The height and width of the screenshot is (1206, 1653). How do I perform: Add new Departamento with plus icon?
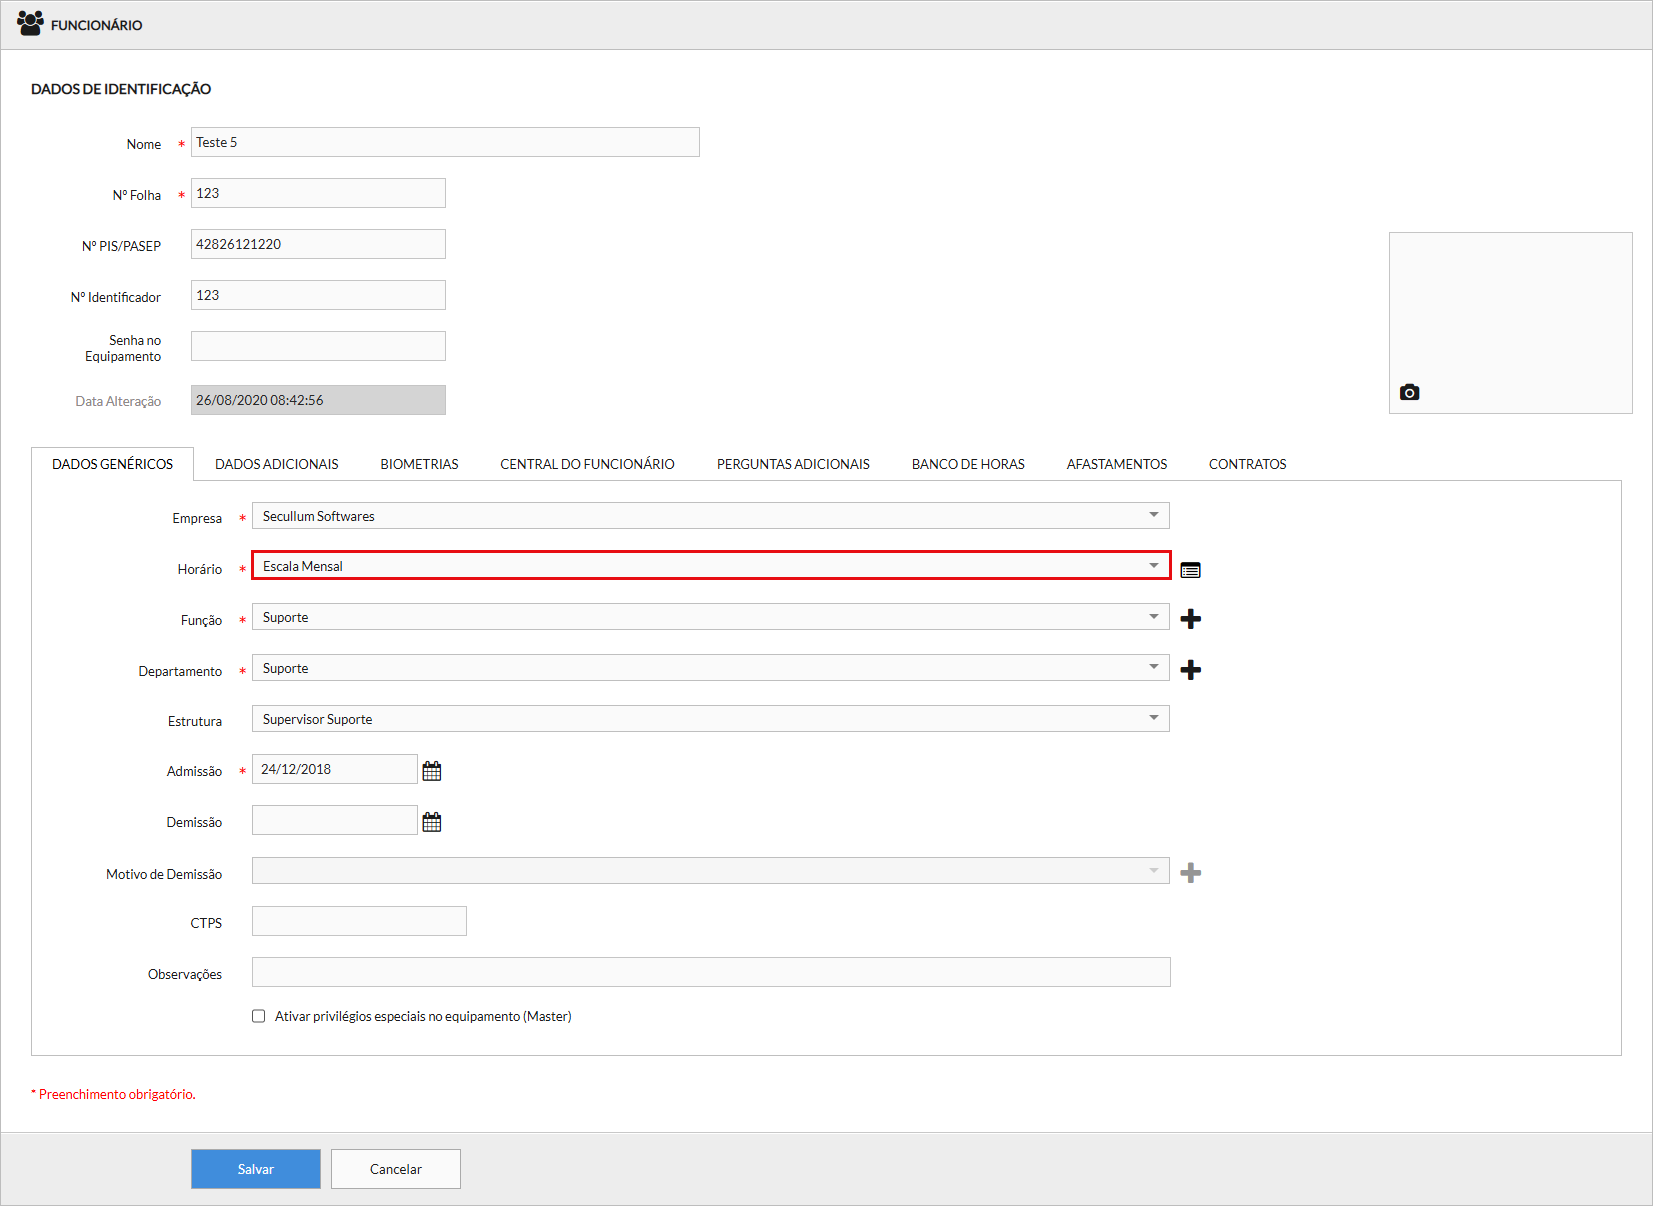click(1190, 670)
